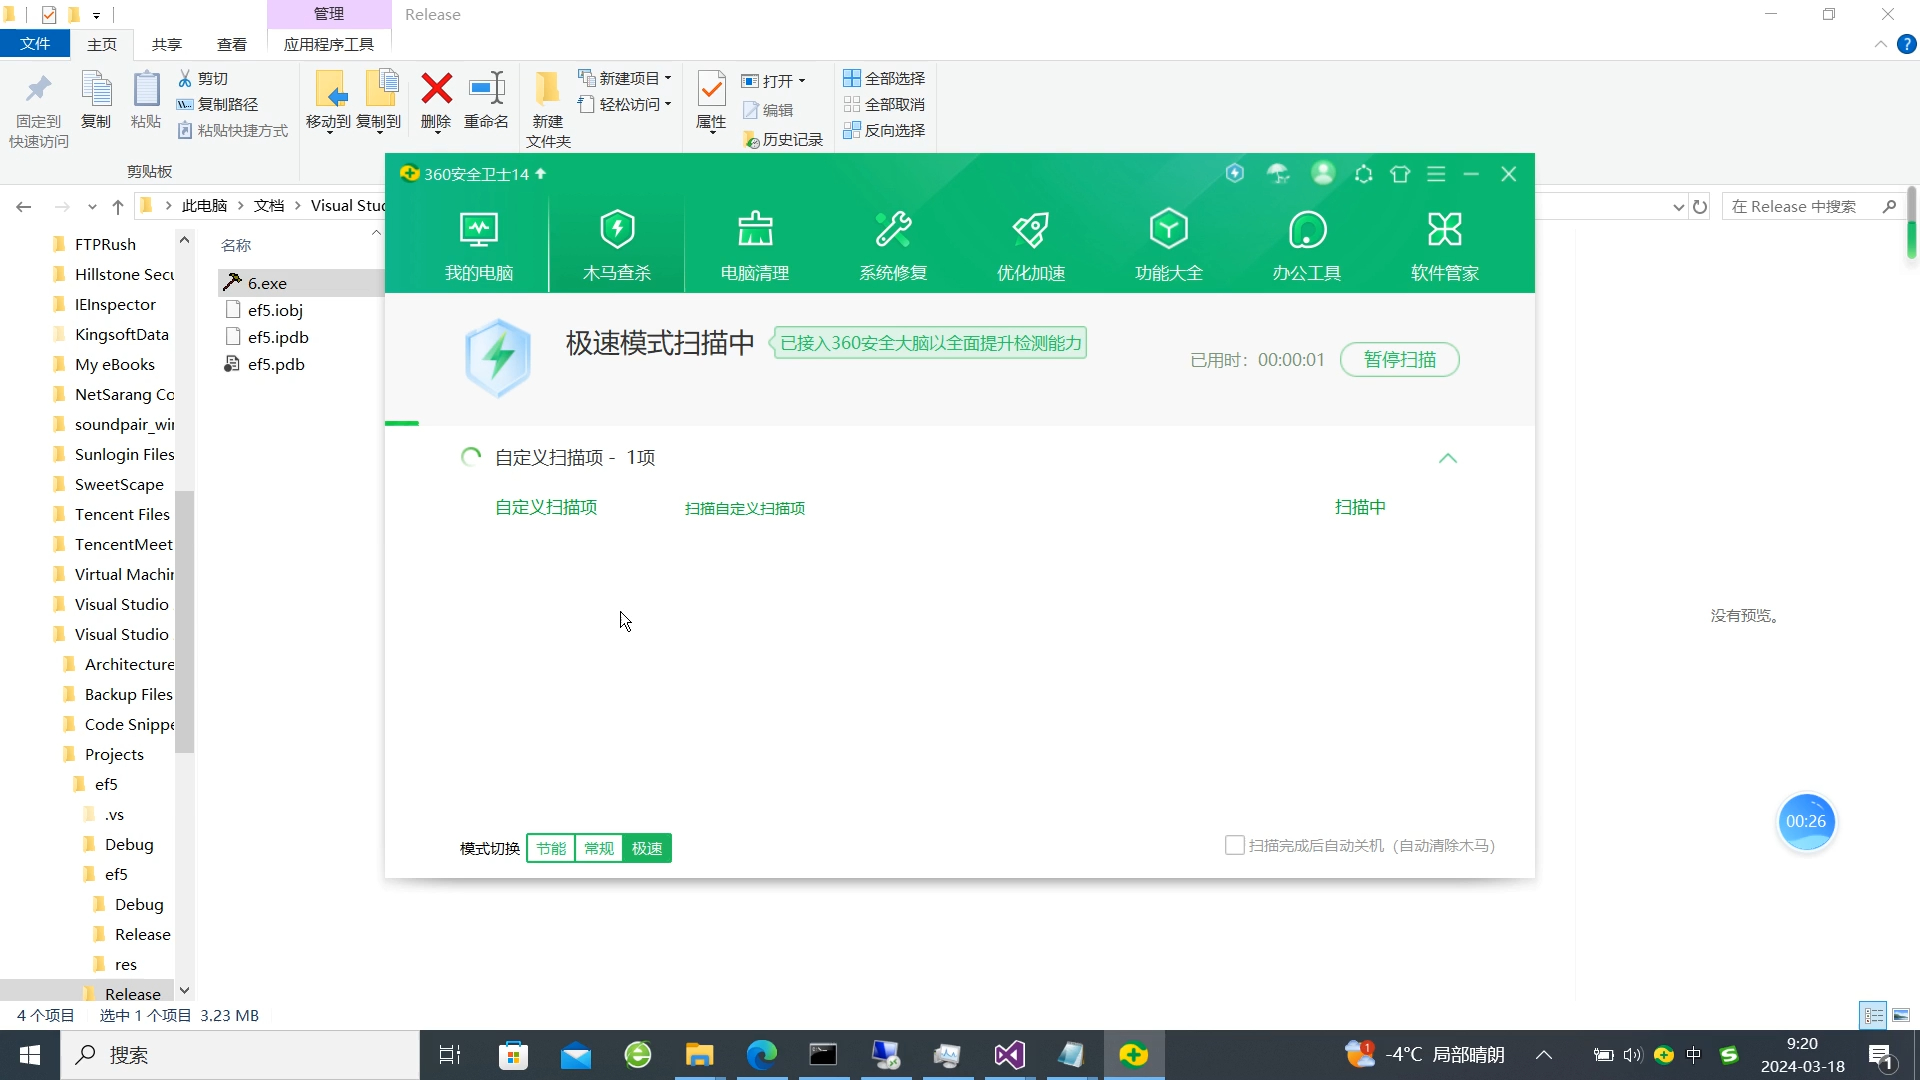Collapse the Explorer ribbon chevron

coord(1880,44)
